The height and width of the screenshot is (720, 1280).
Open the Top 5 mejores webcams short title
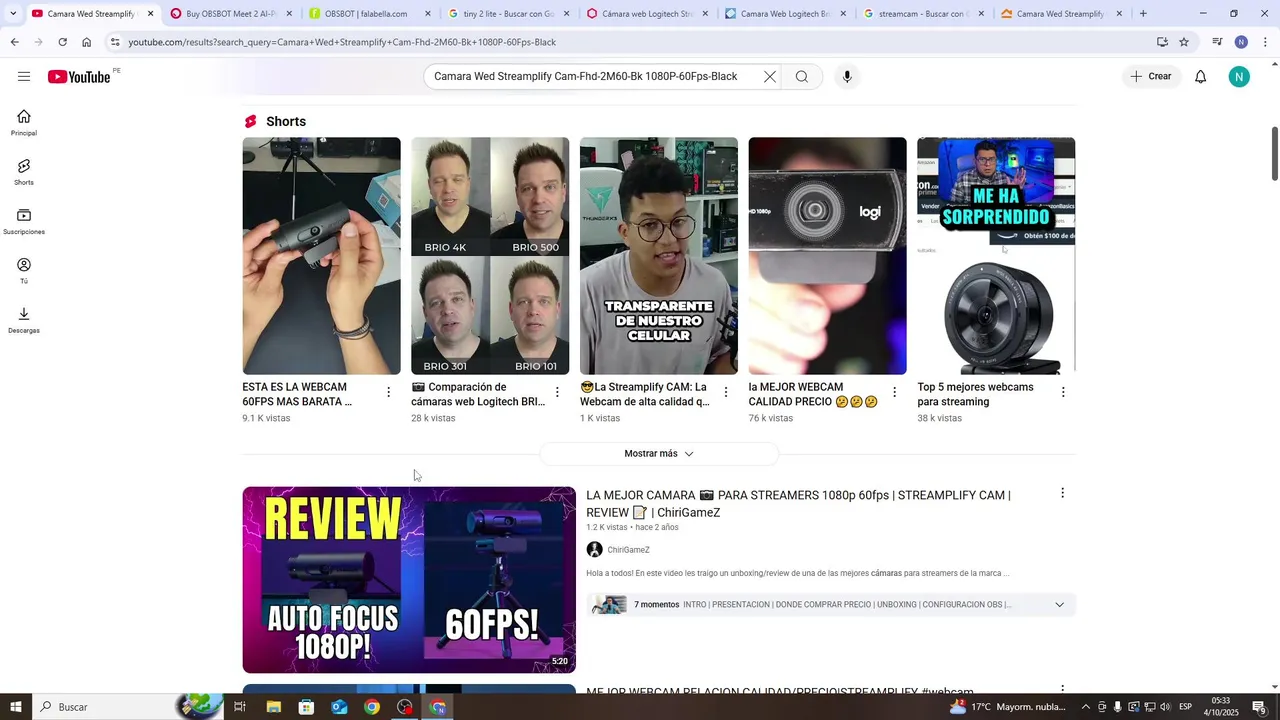coord(975,394)
